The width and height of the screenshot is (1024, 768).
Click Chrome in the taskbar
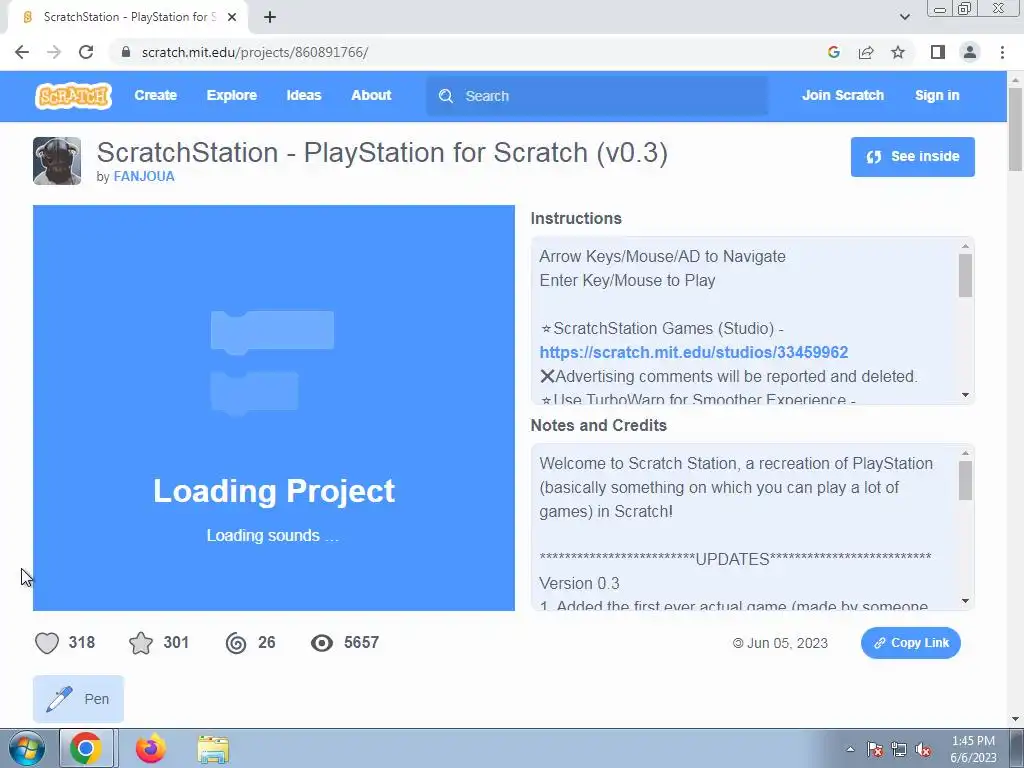point(86,748)
